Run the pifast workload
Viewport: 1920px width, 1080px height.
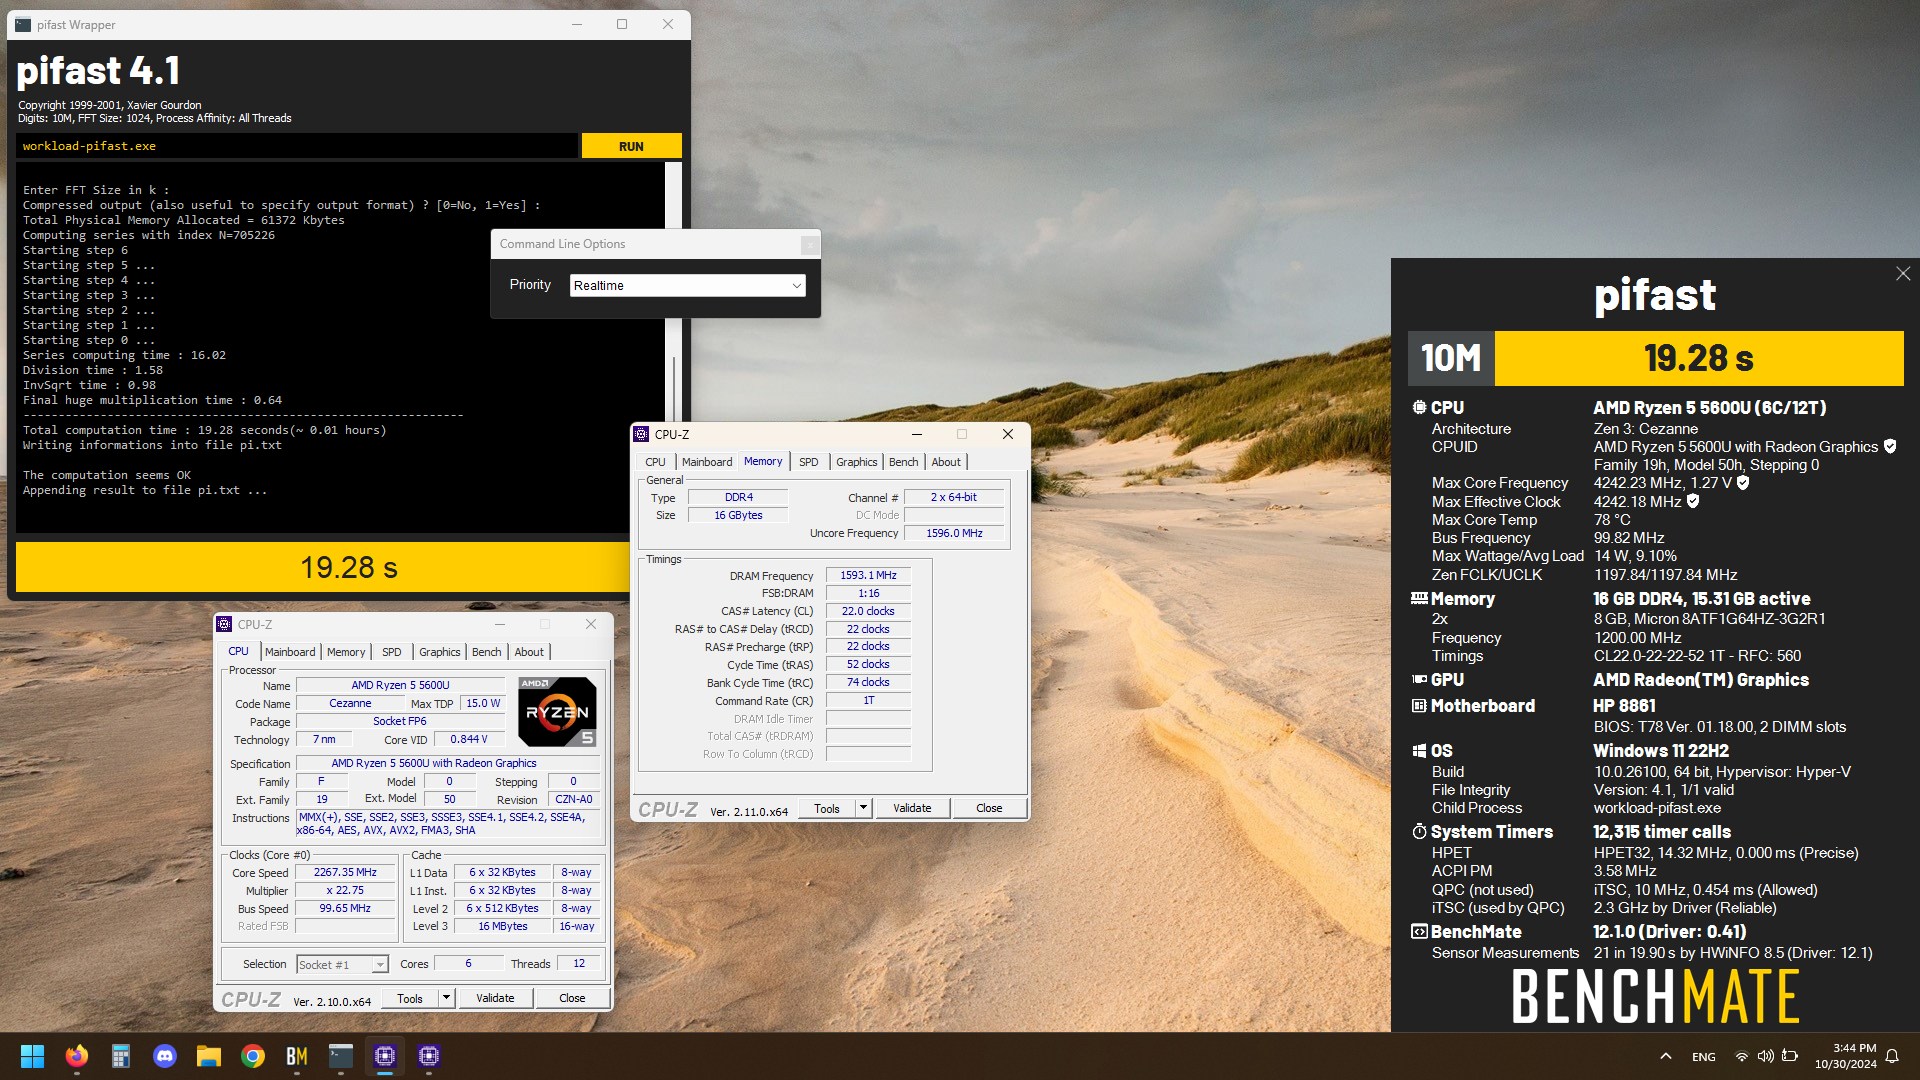point(631,146)
